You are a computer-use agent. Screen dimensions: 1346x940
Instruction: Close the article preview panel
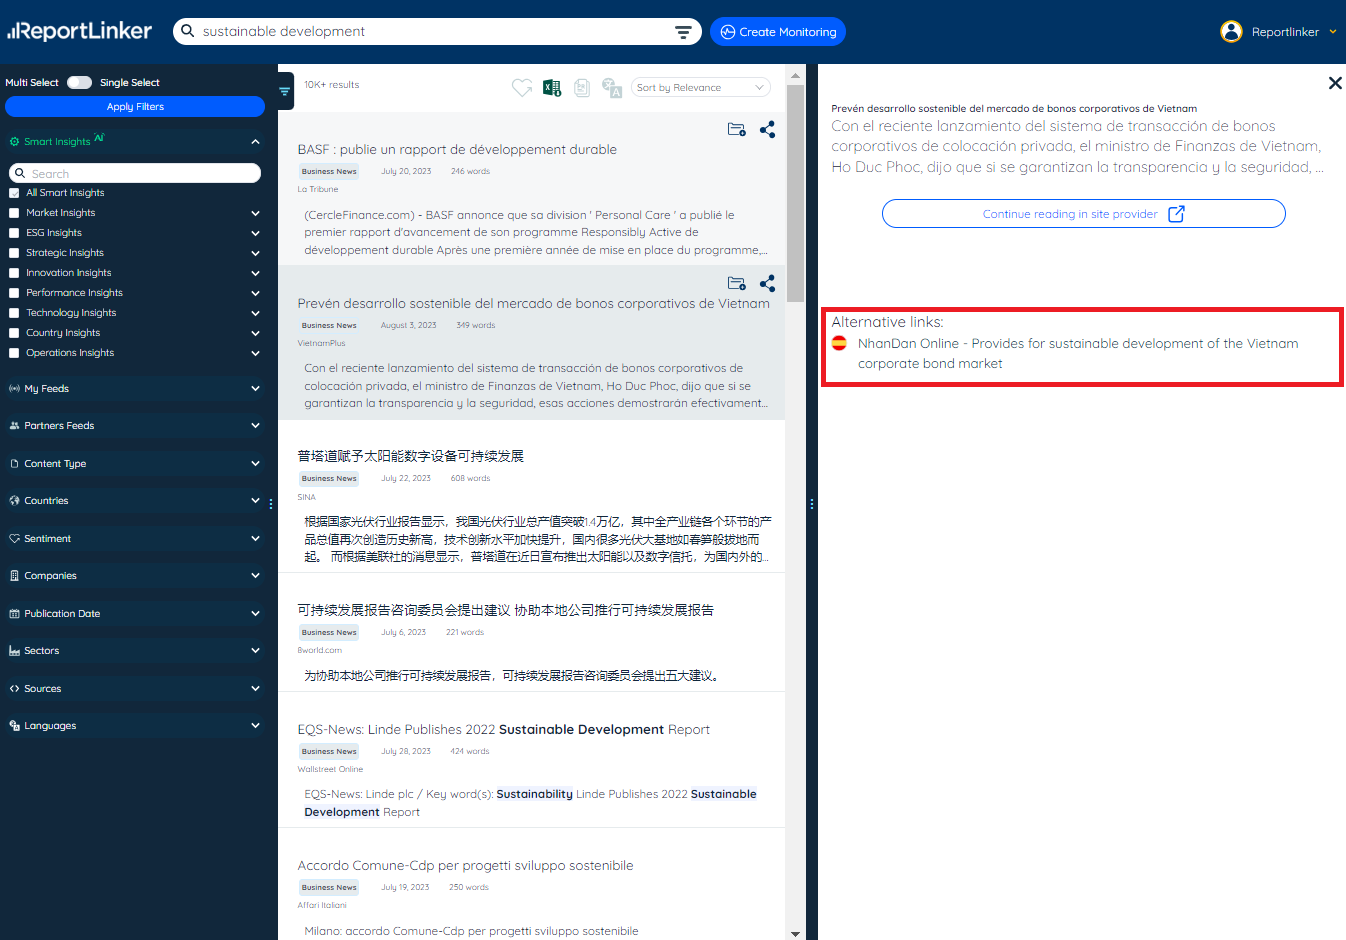[x=1335, y=83]
